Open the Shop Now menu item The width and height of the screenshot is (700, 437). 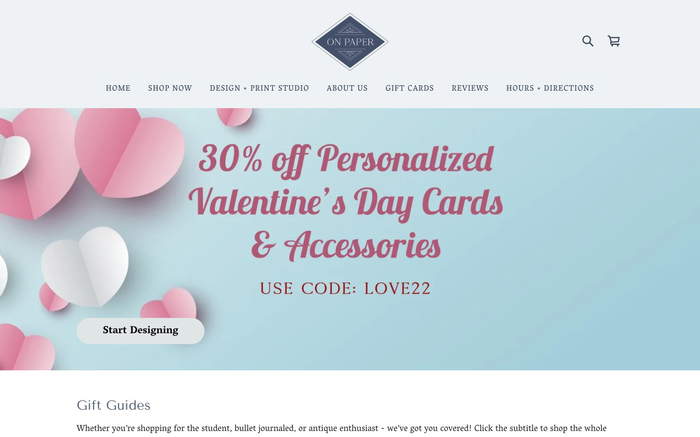170,88
